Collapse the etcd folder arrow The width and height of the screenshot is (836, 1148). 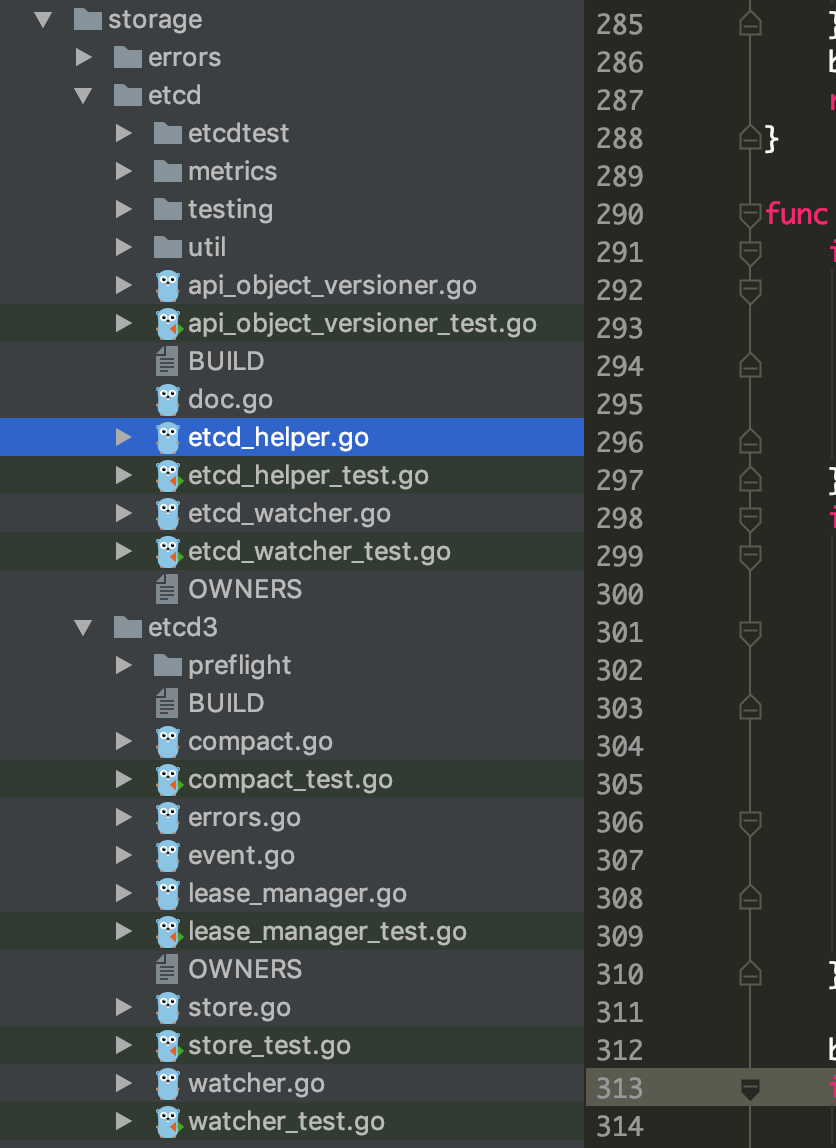click(83, 95)
